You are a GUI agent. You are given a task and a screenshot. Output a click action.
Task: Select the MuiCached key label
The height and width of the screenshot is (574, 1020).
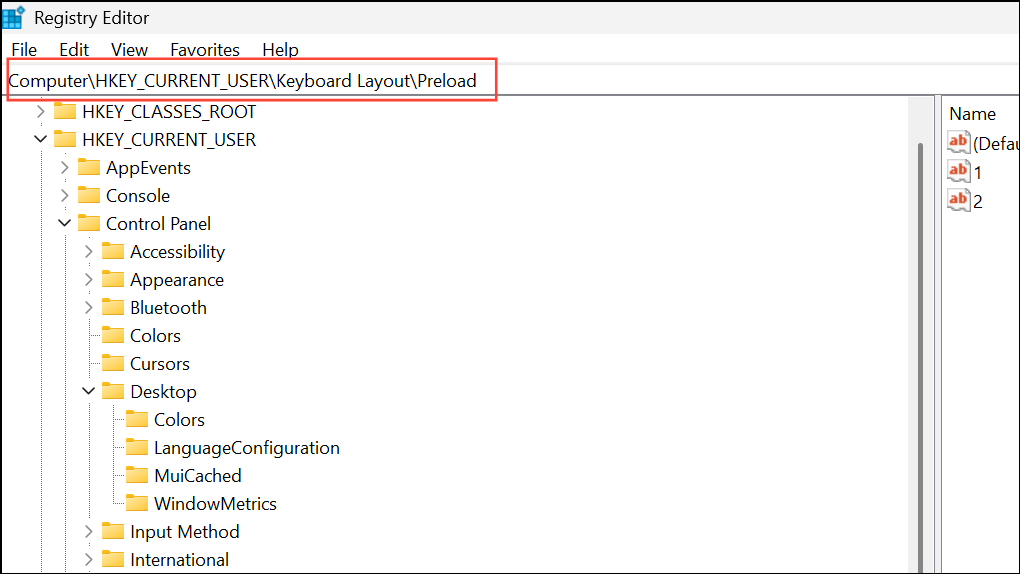pyautogui.click(x=198, y=476)
